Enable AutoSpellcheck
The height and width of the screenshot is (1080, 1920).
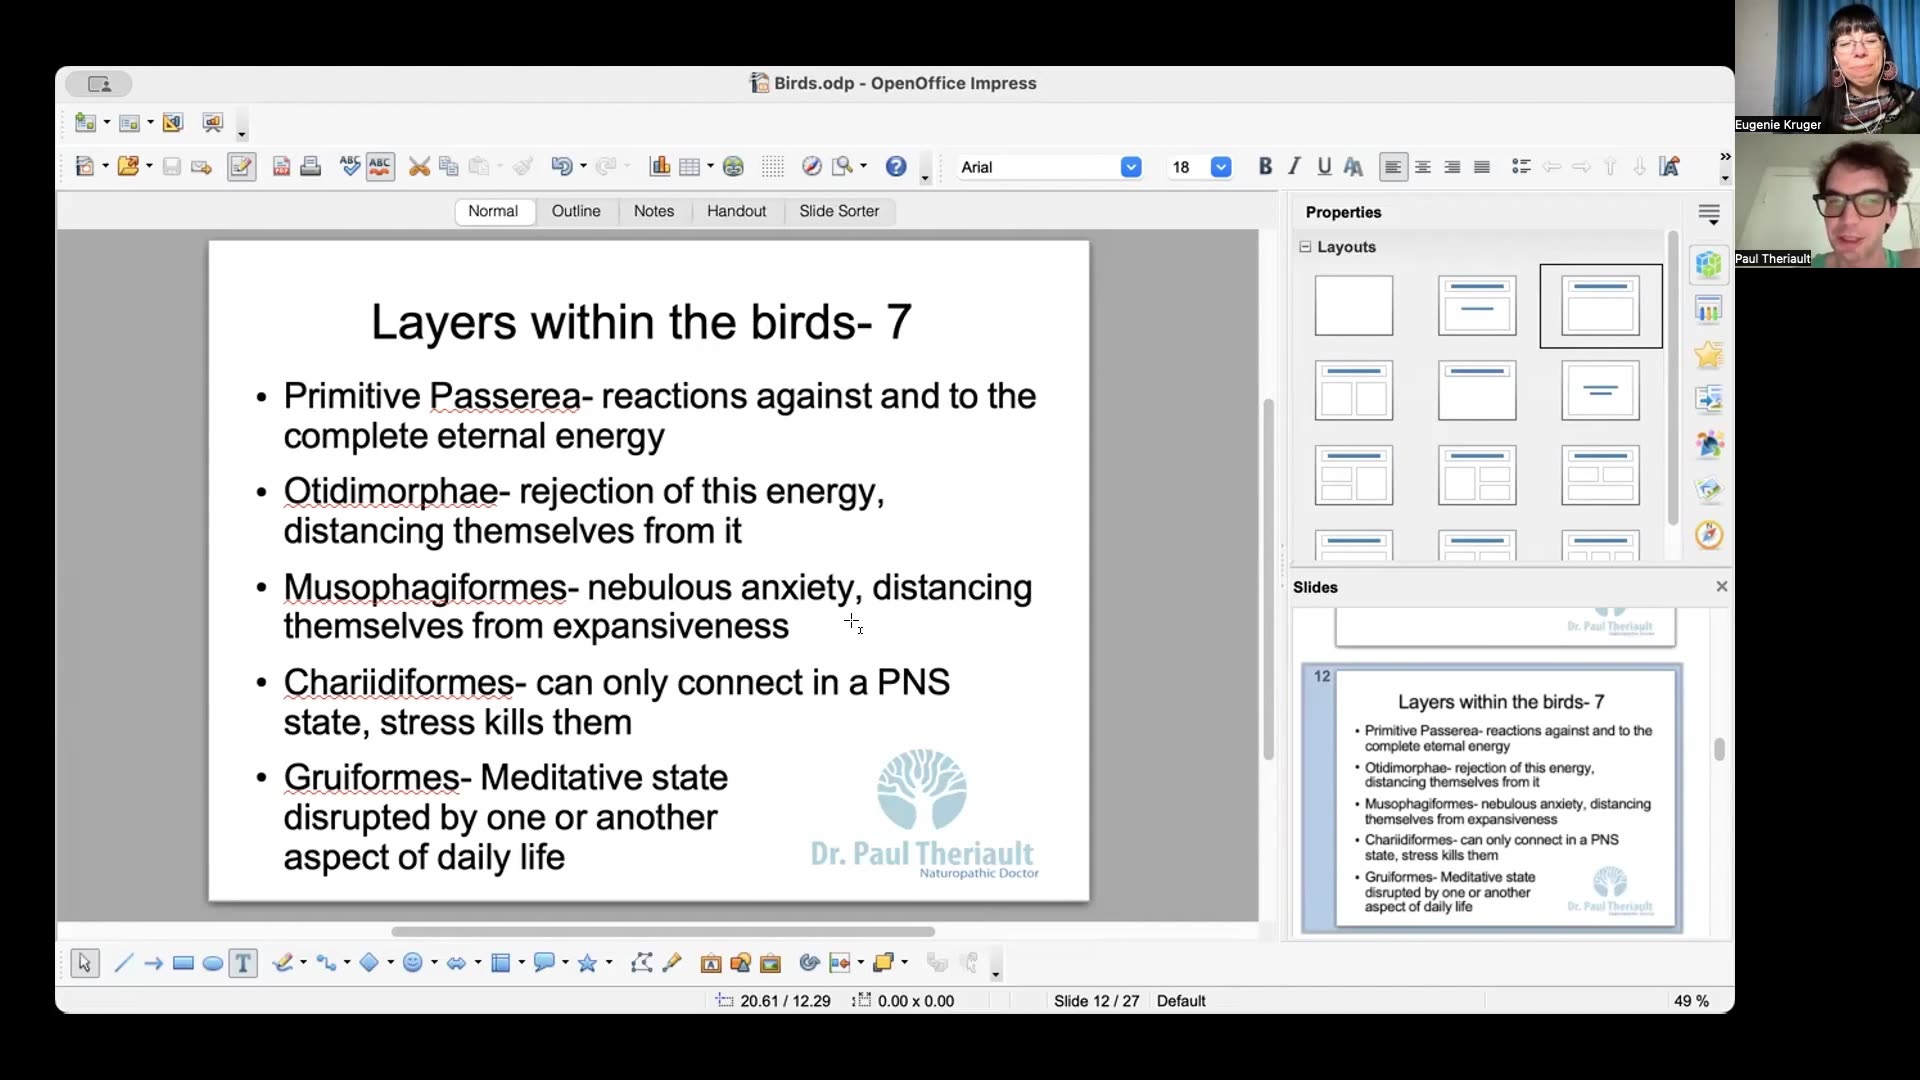click(x=380, y=166)
